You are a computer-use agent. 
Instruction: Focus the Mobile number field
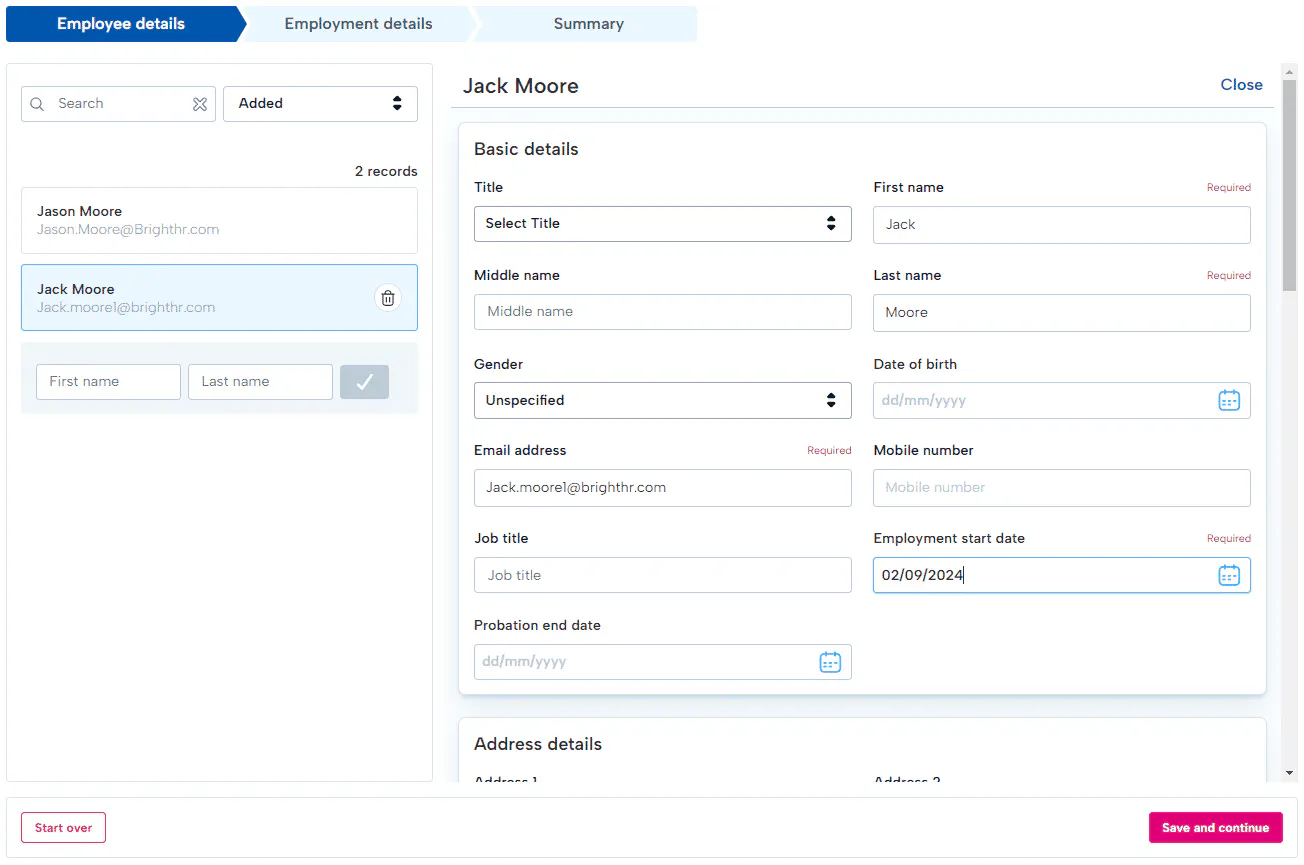click(1061, 488)
